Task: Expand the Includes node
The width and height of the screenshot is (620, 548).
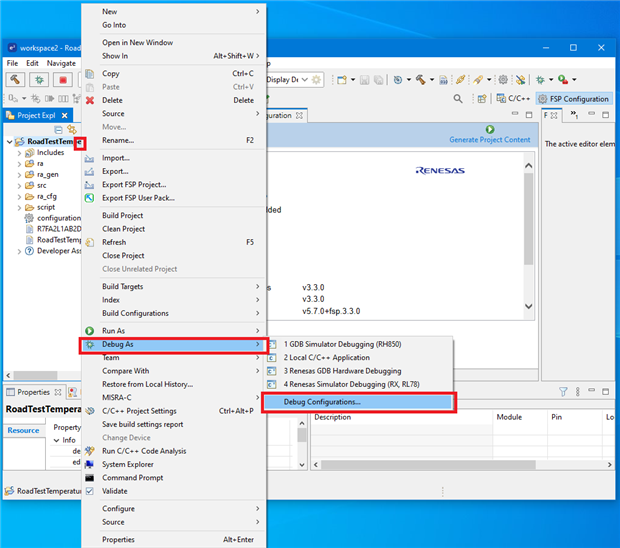Action: (x=19, y=152)
